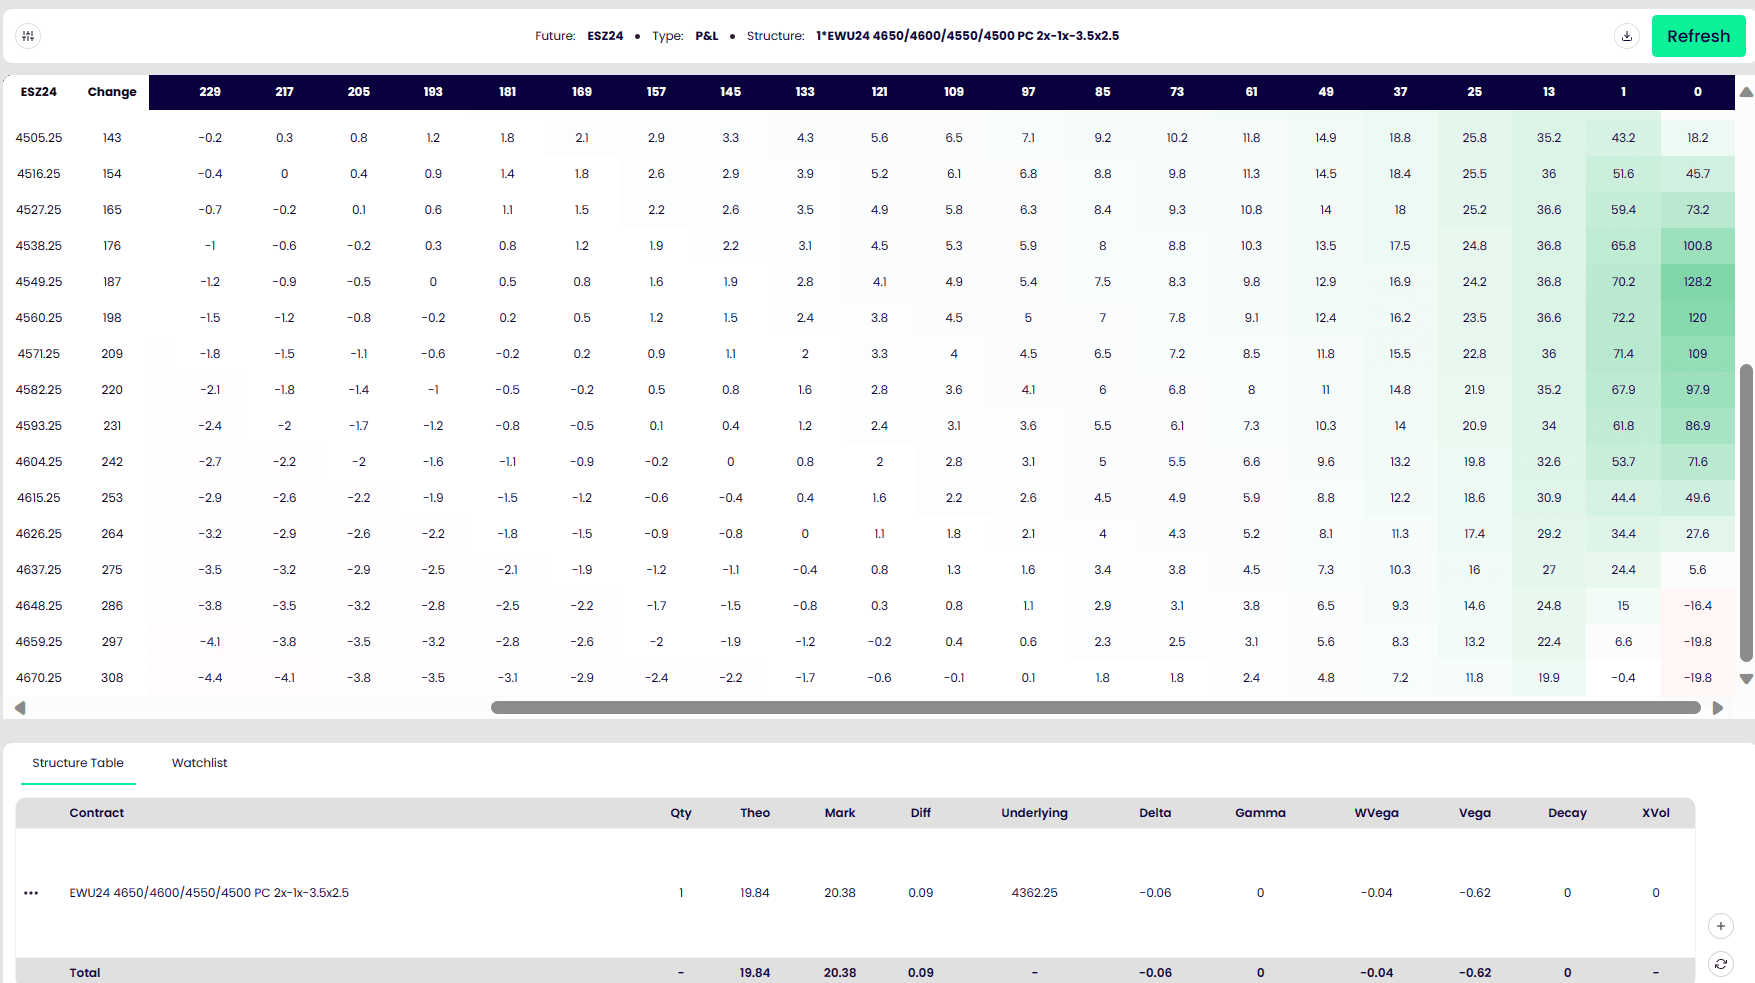Click the left horizontal scroll arrow
The image size is (1755, 983).
[20, 708]
